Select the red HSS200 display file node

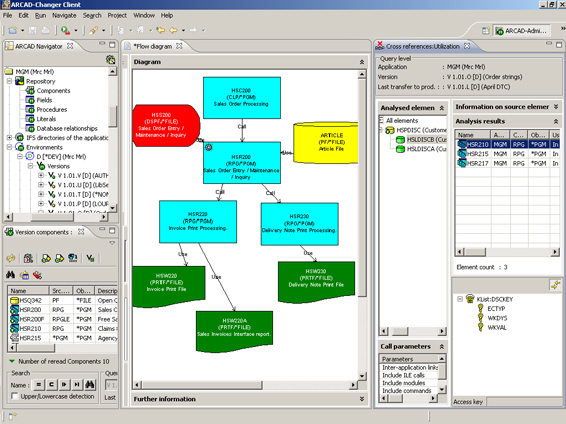166,125
